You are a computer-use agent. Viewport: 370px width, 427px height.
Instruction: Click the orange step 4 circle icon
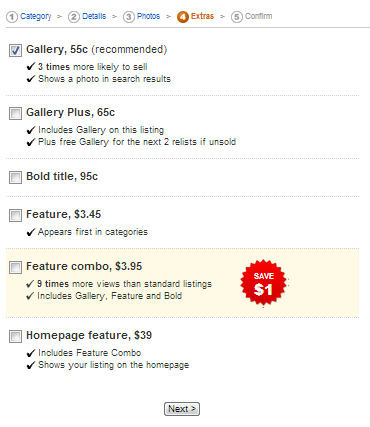183,17
